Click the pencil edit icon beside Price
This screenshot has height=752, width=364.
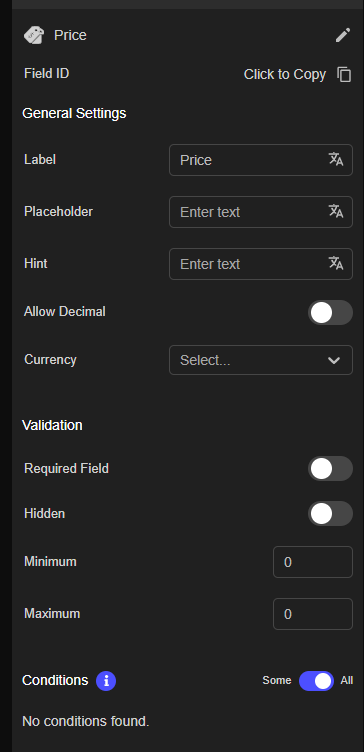point(343,35)
